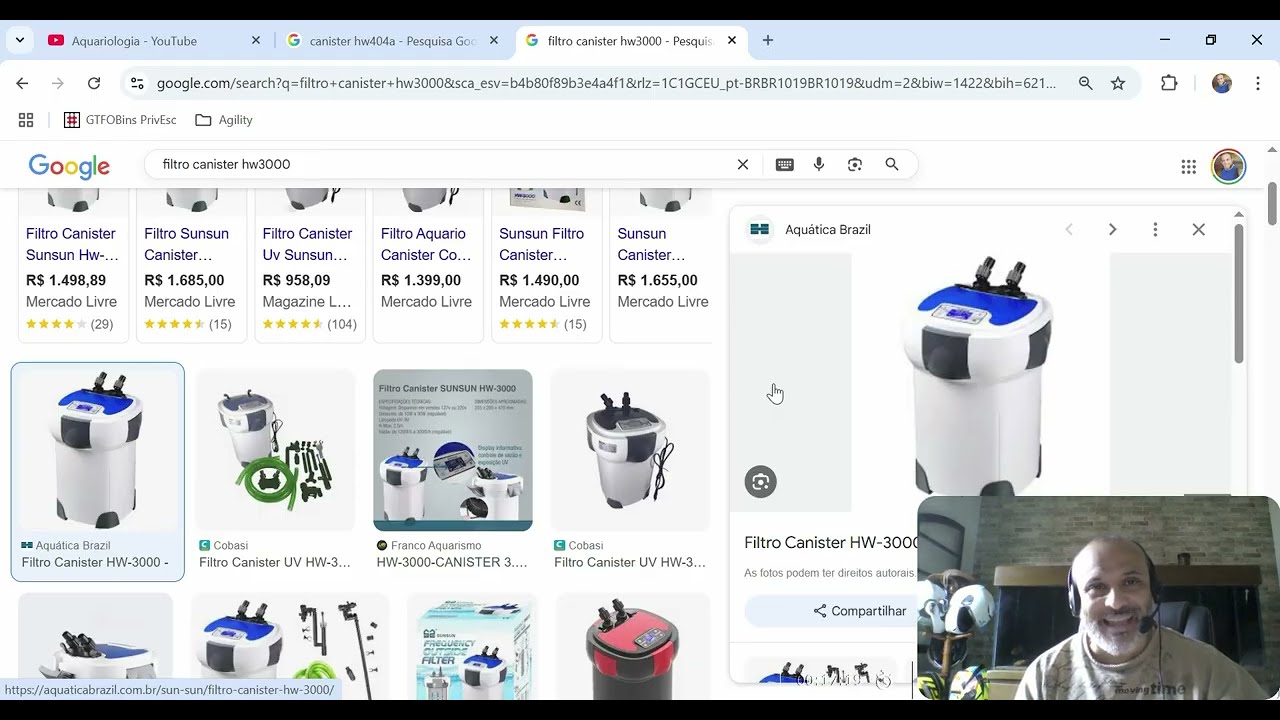Open a new browser tab
1280x720 pixels.
pos(767,41)
